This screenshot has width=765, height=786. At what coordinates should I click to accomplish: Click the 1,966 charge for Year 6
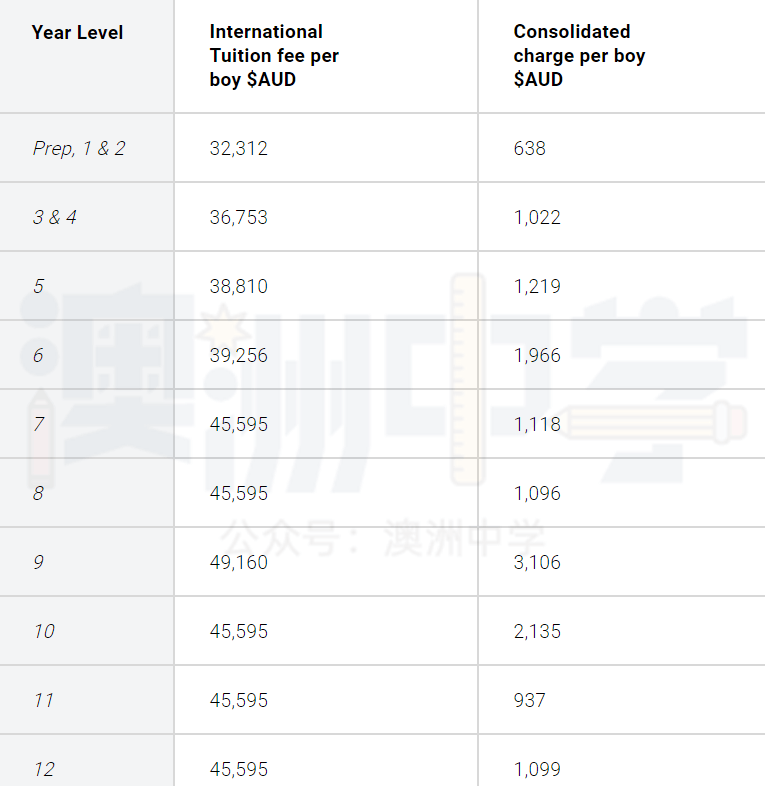(537, 355)
